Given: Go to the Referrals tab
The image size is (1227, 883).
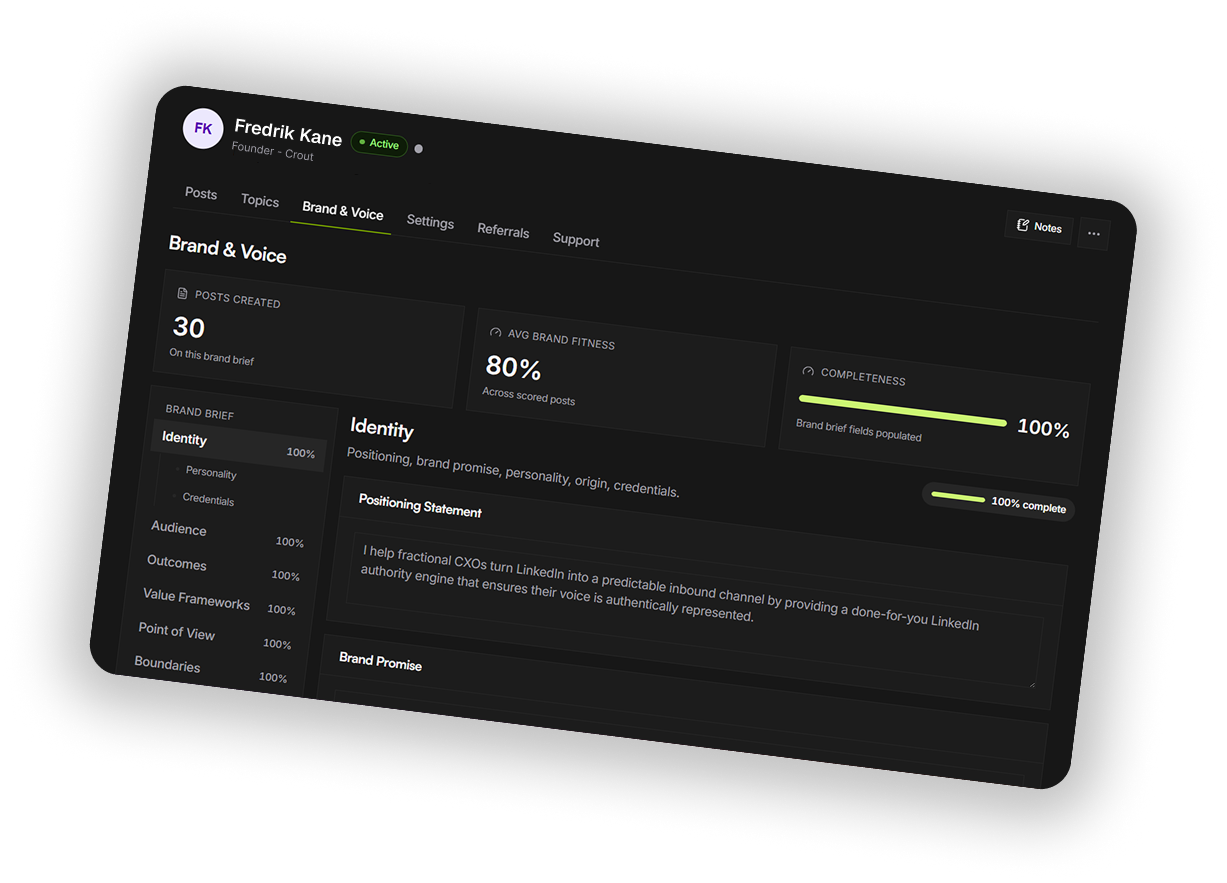Looking at the screenshot, I should tap(503, 231).
